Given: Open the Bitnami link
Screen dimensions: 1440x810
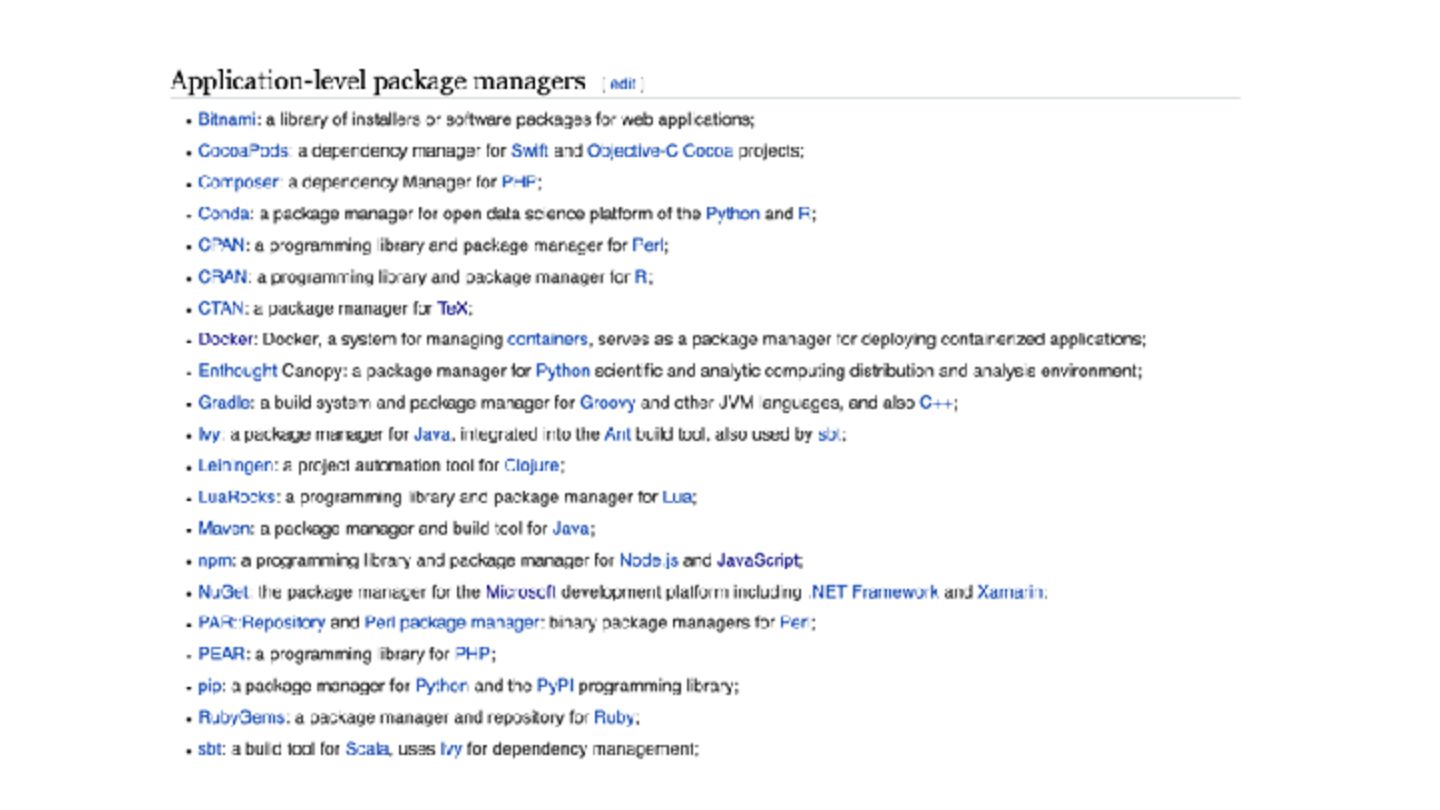Looking at the screenshot, I should click(228, 119).
